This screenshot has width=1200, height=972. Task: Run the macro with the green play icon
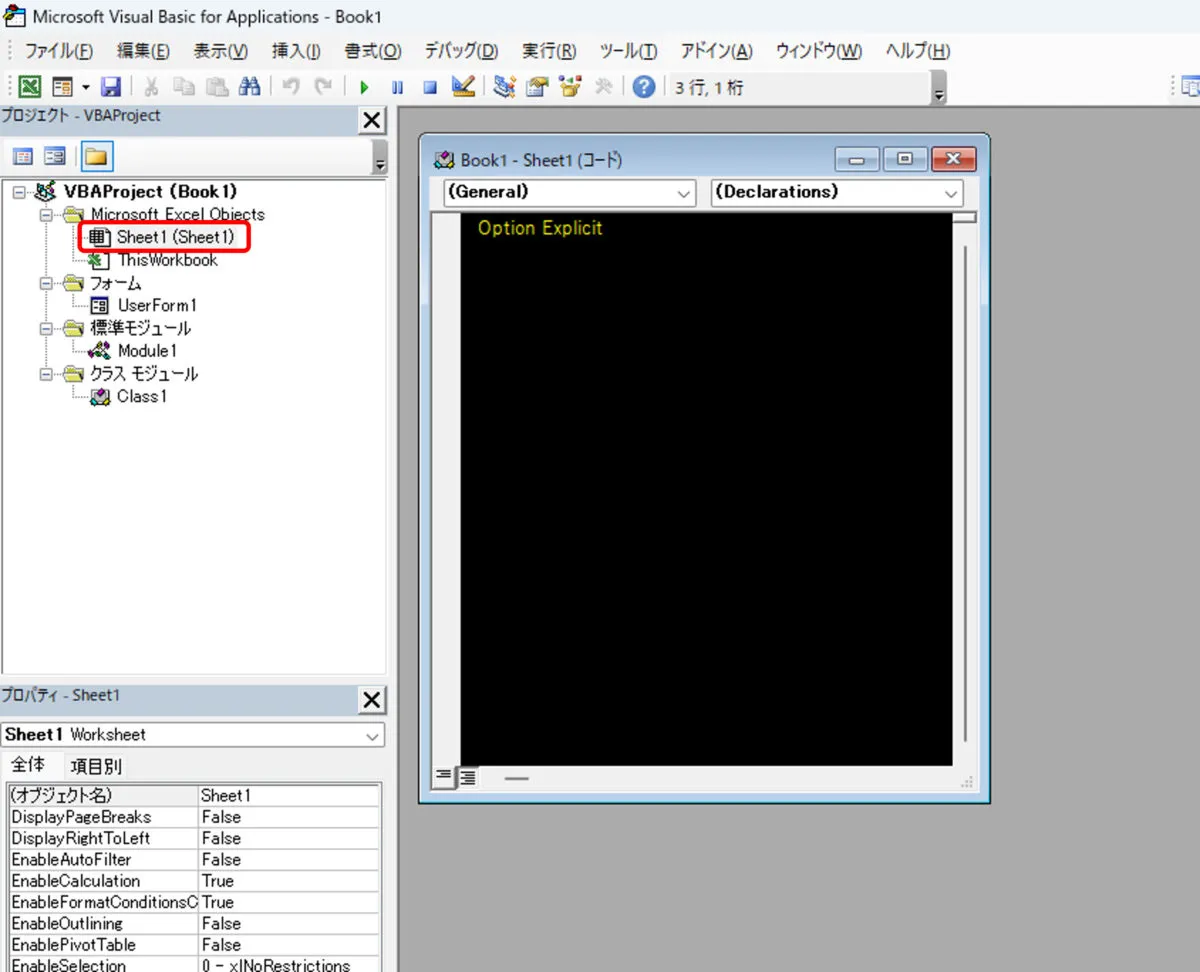[365, 87]
